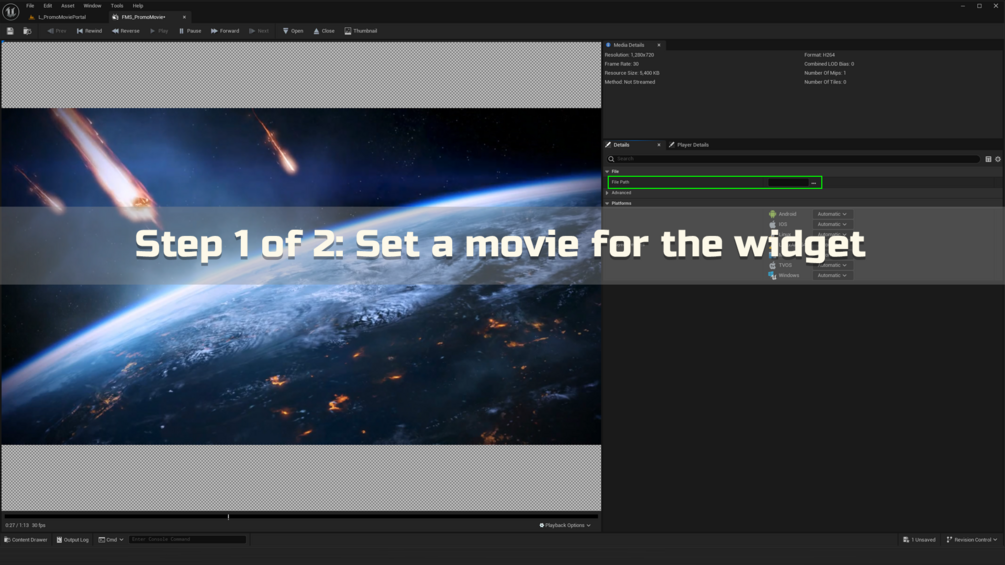Pause the movie playback
Screen dimensions: 1005x565
pyautogui.click(x=190, y=31)
